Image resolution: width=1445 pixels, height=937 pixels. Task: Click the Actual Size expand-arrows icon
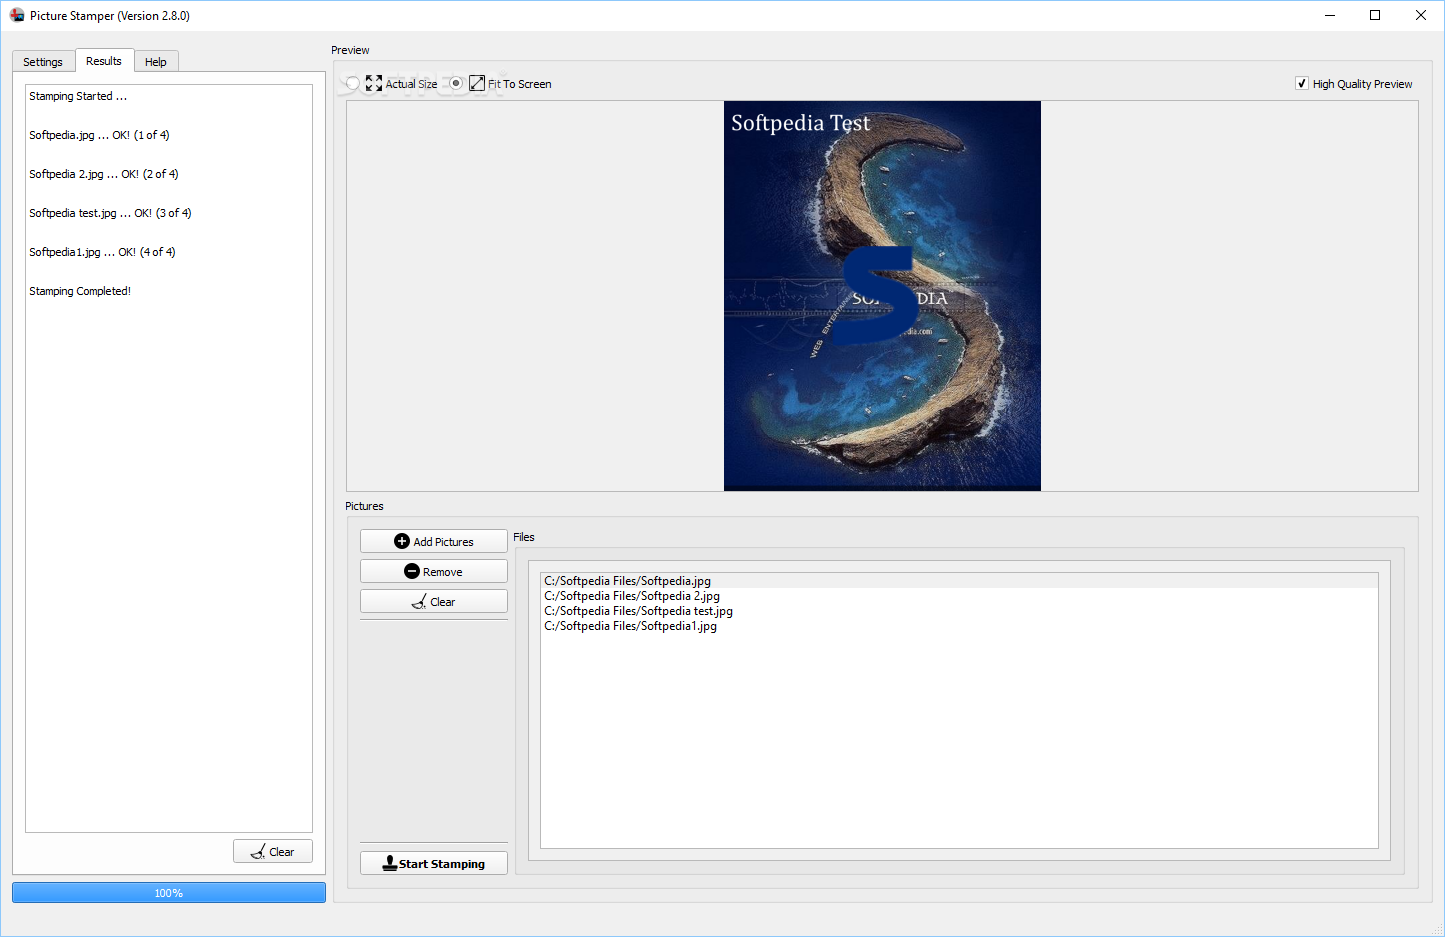pos(374,84)
